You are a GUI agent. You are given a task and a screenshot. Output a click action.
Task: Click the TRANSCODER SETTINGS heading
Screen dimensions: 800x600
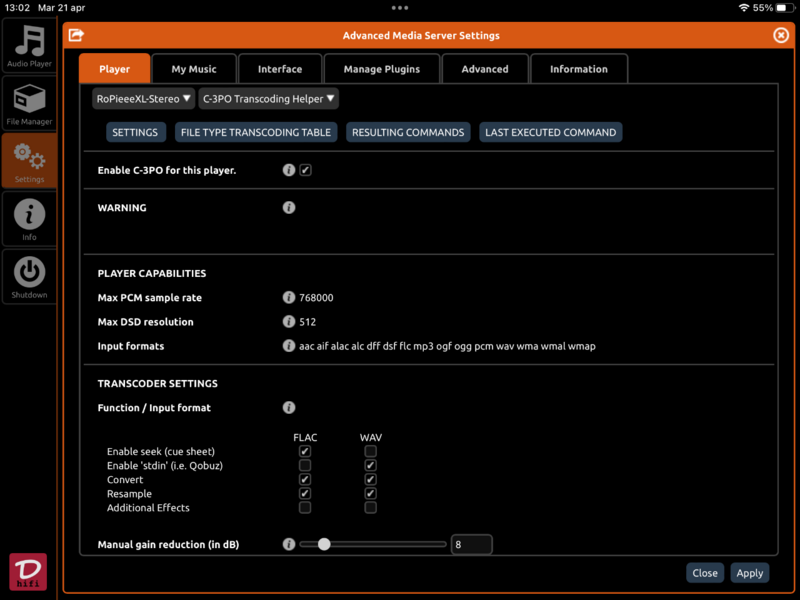coord(158,383)
